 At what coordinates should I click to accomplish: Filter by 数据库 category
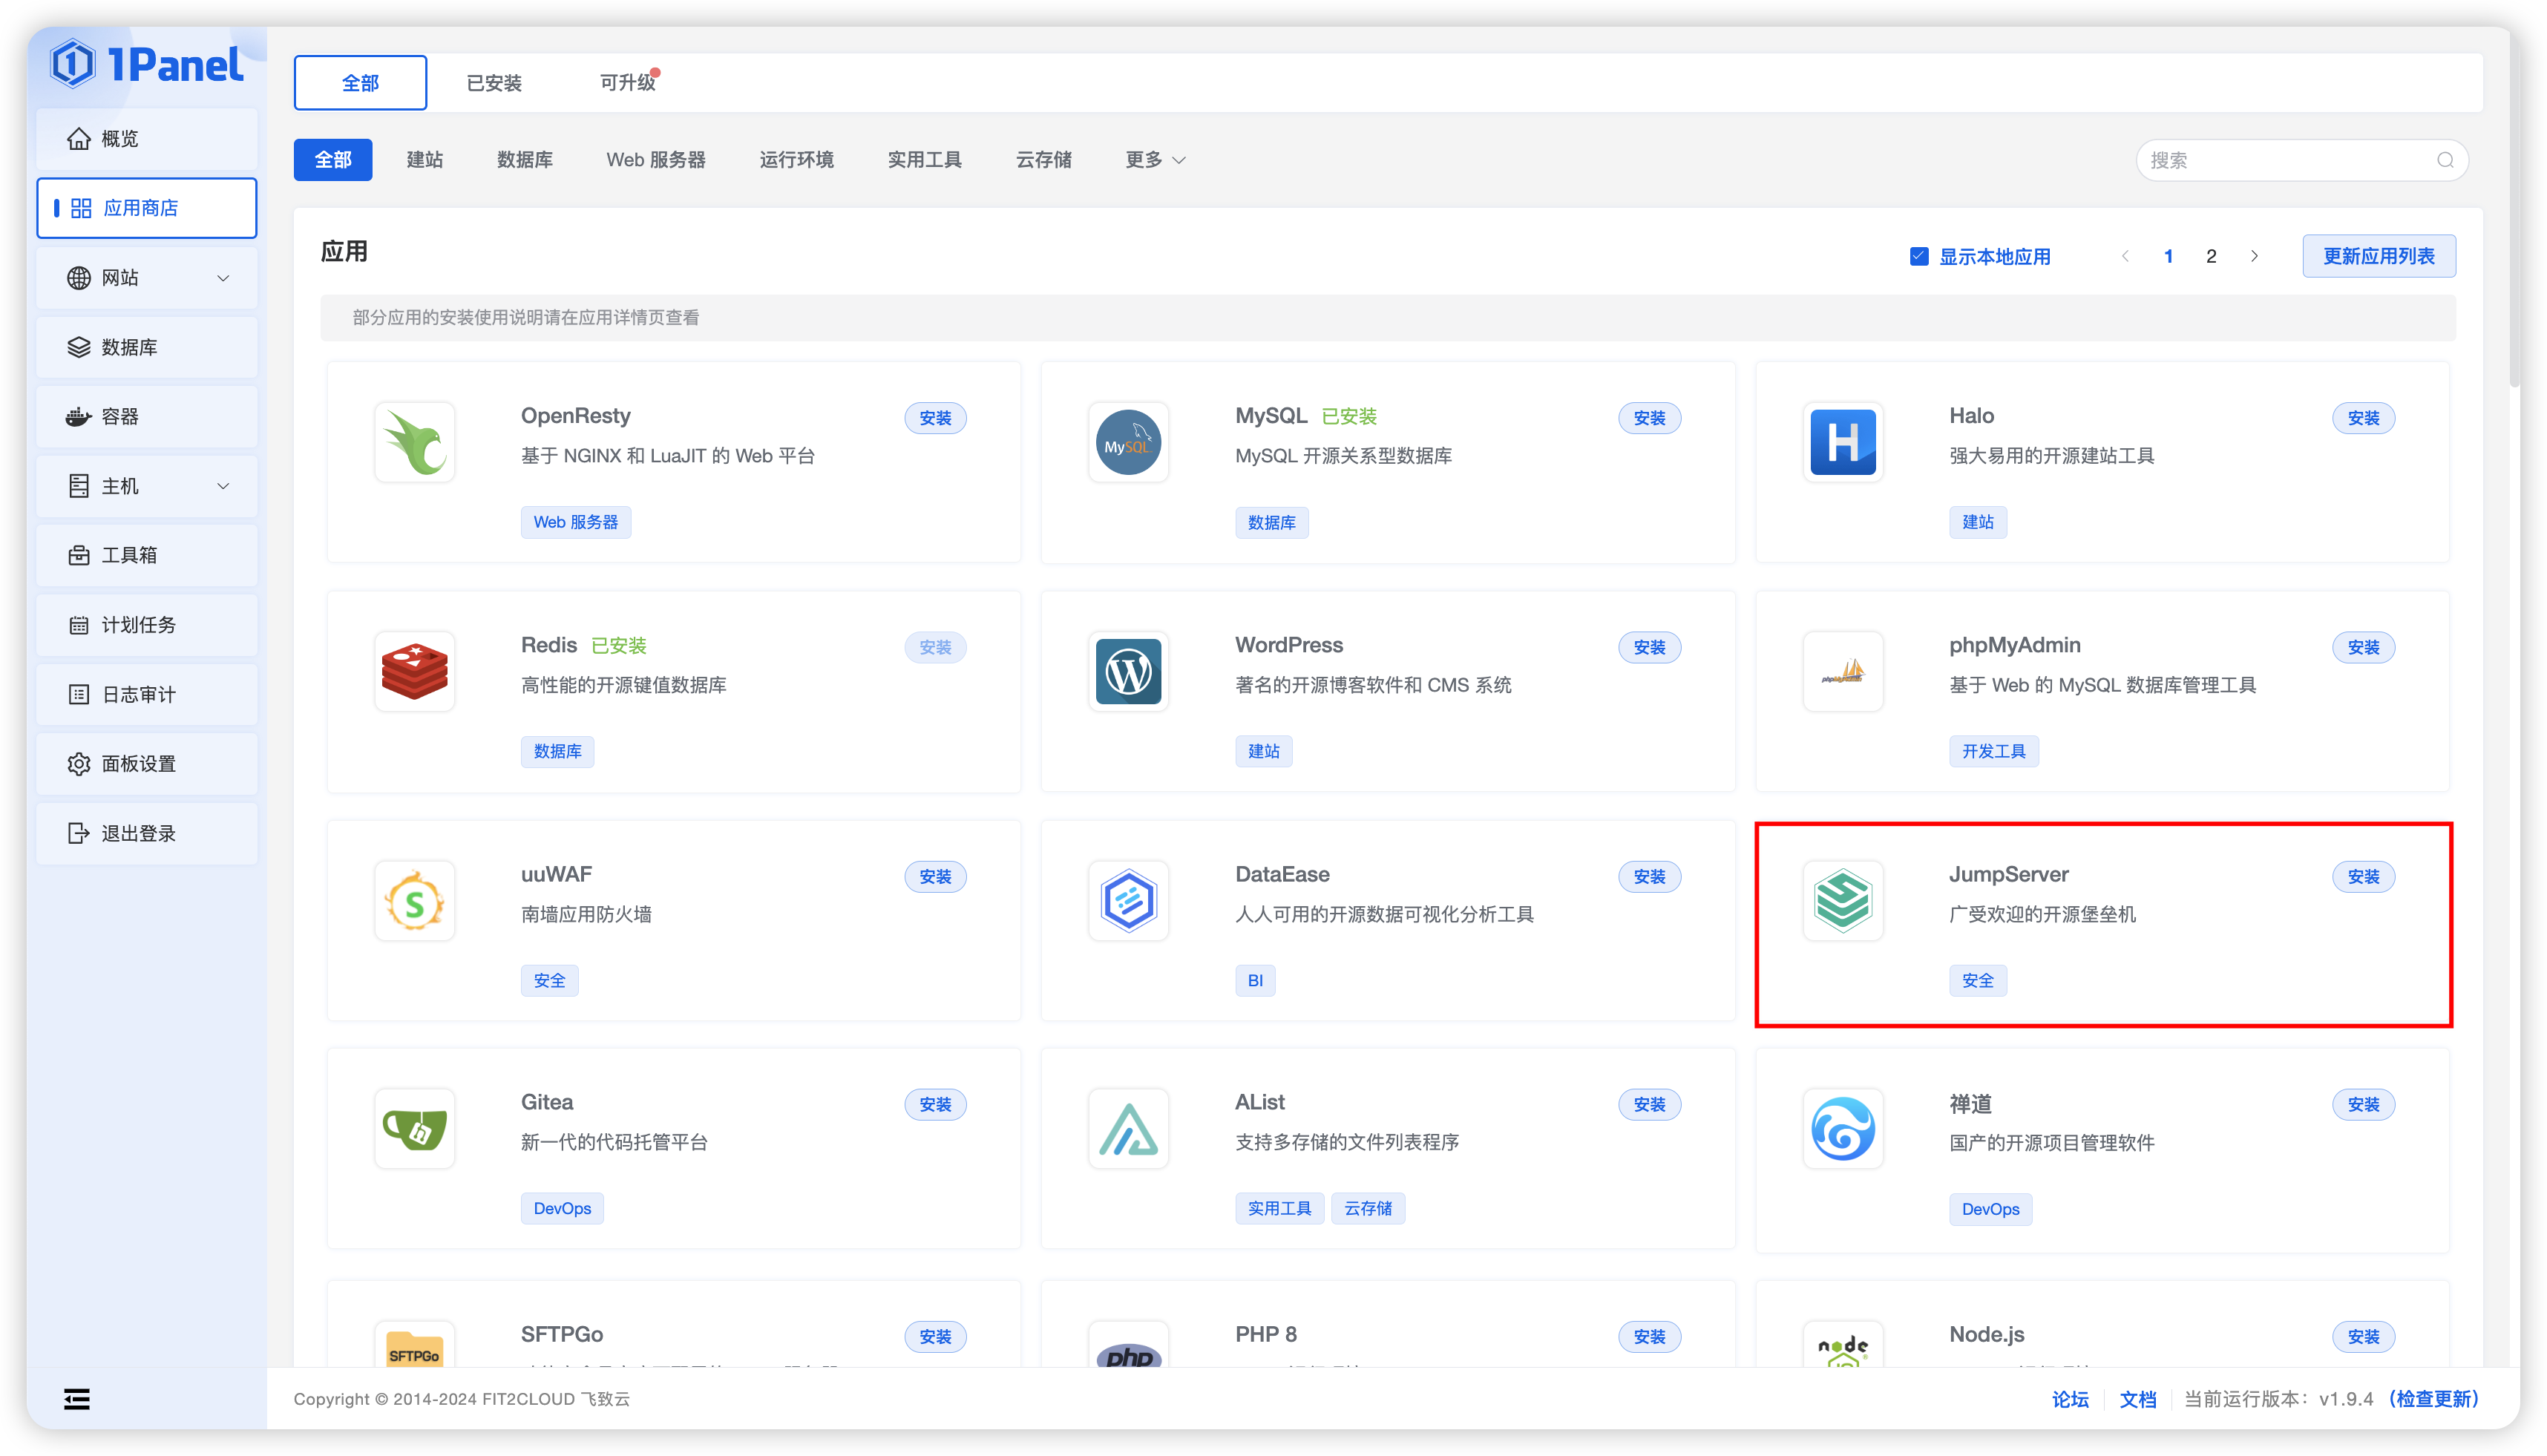524,160
